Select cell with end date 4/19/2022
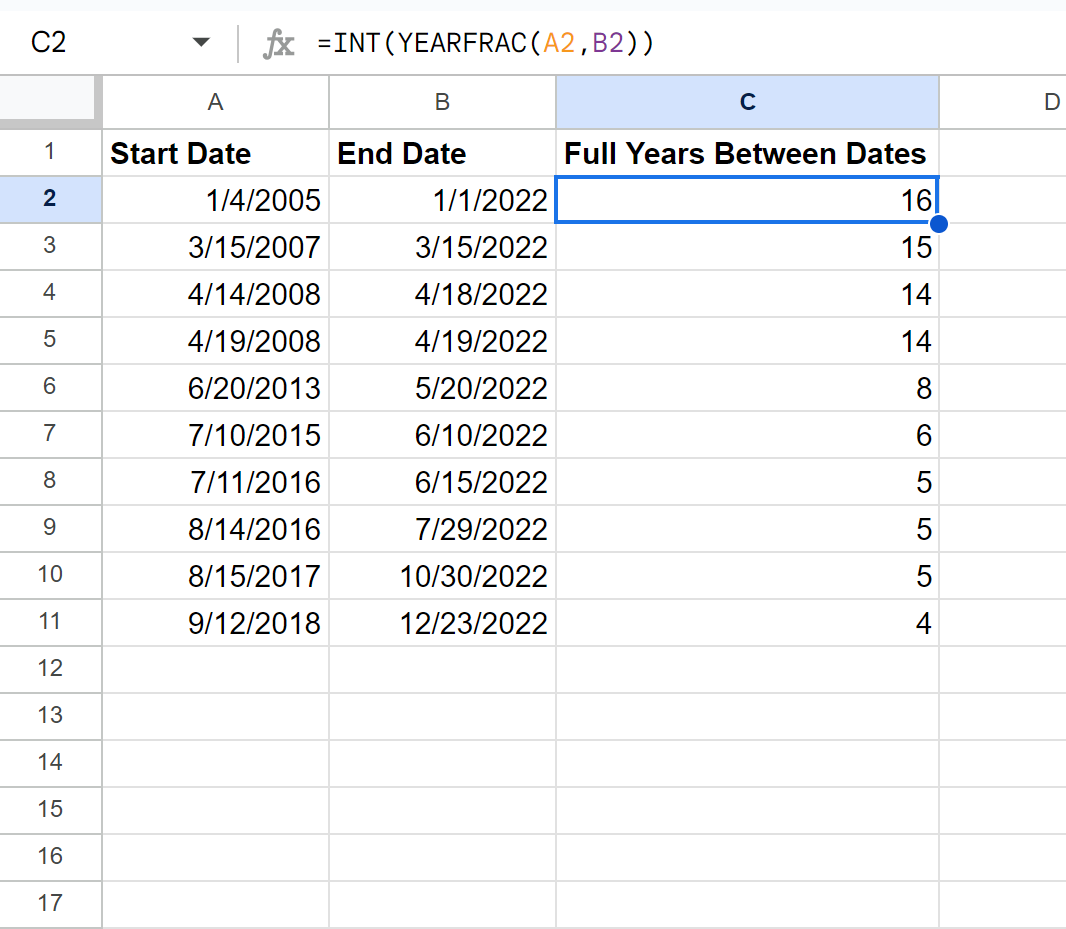The image size is (1066, 929). point(443,341)
